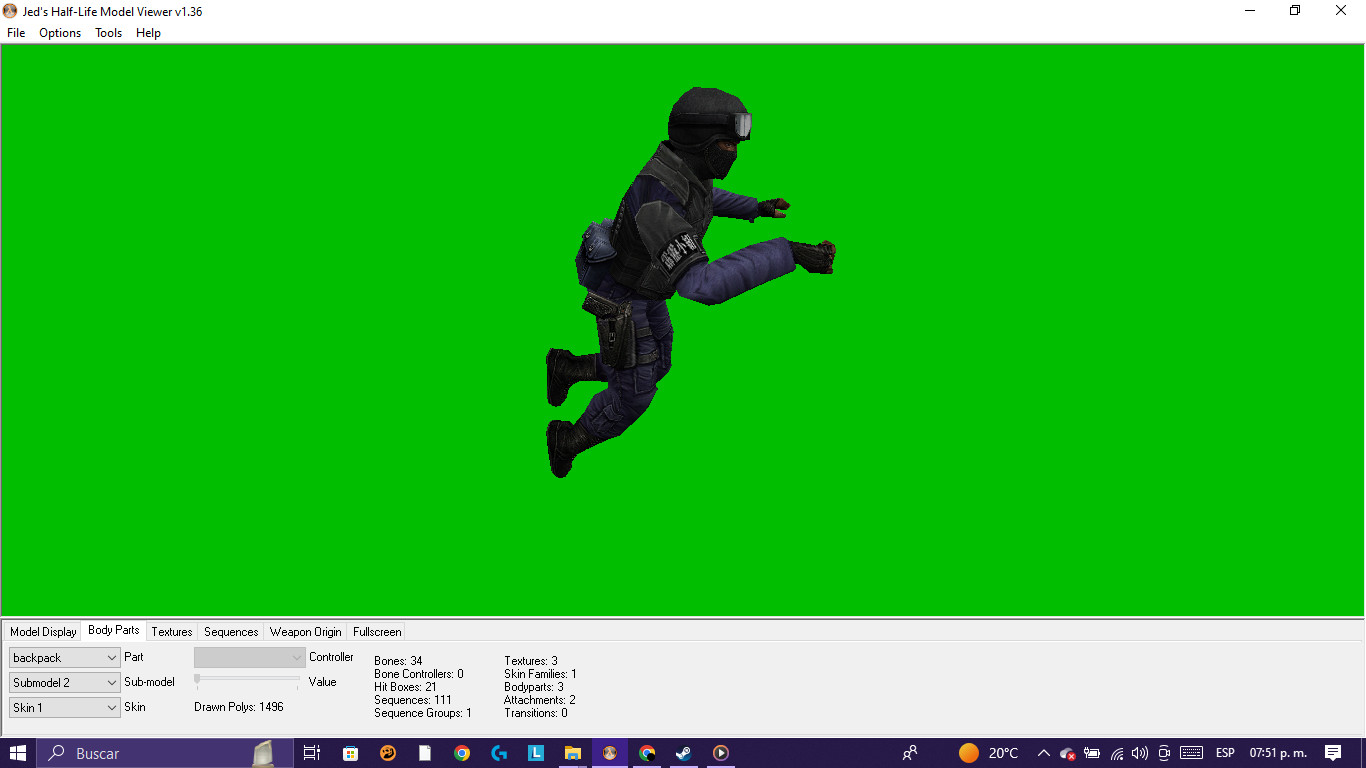The width and height of the screenshot is (1366, 768).
Task: Click the Hit Boxes: 21 statistic
Action: [x=405, y=687]
